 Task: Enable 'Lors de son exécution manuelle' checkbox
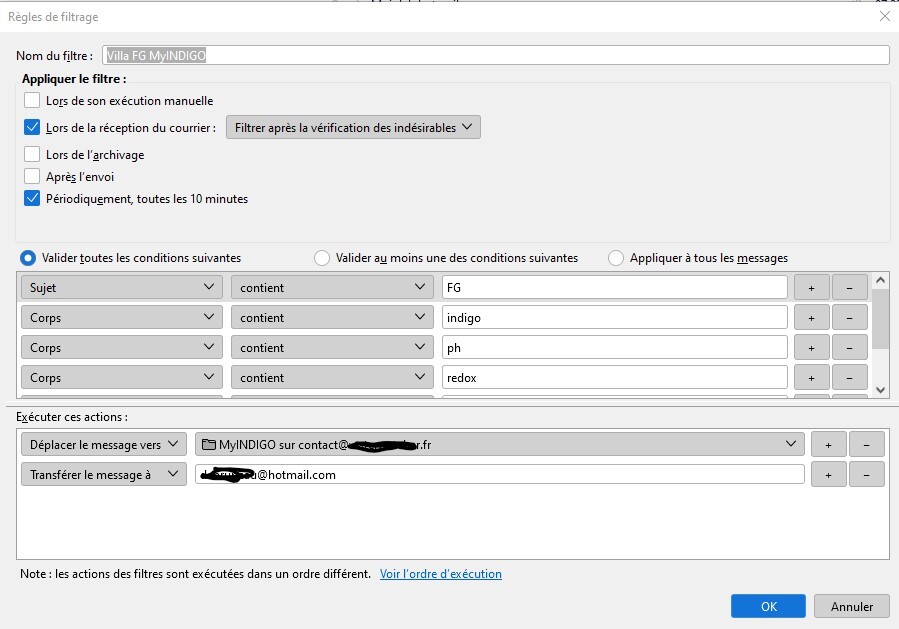[32, 100]
